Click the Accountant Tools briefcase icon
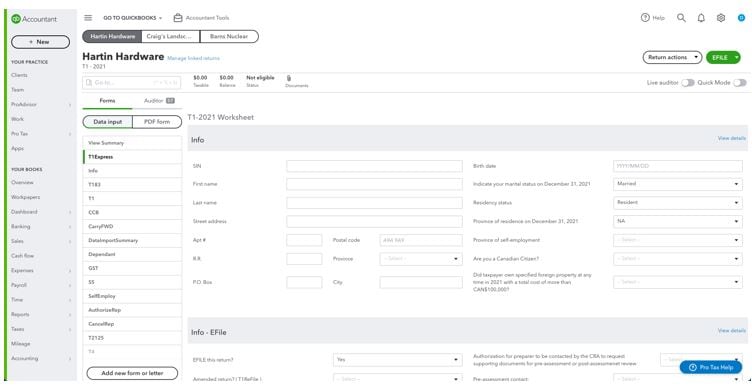 (178, 18)
